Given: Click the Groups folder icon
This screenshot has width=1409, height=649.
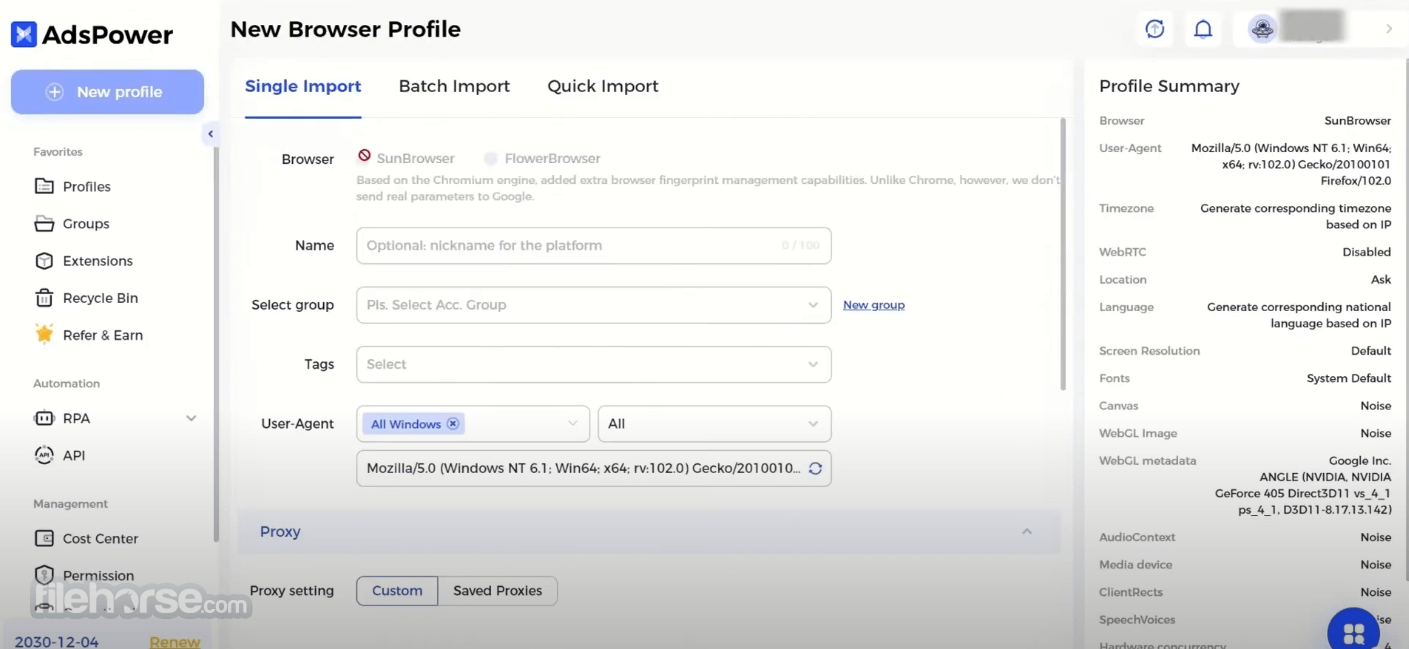Looking at the screenshot, I should (44, 224).
